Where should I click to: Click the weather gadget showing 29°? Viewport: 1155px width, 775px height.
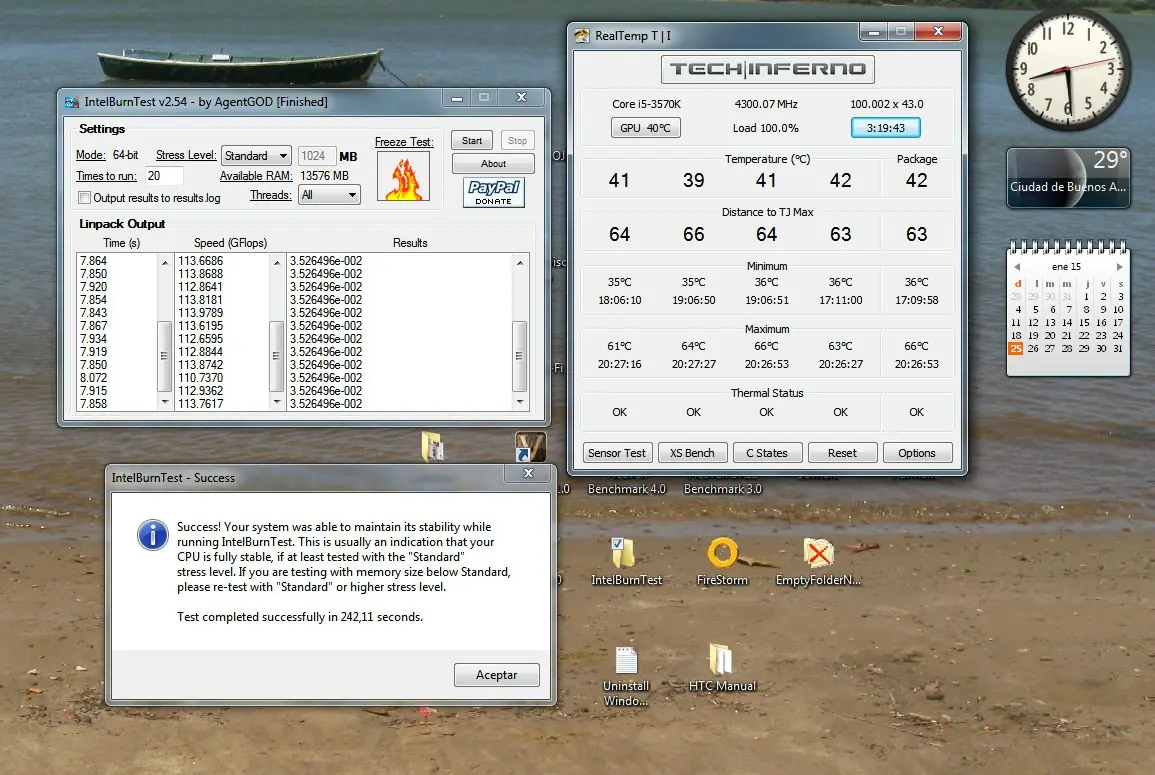coord(1068,178)
